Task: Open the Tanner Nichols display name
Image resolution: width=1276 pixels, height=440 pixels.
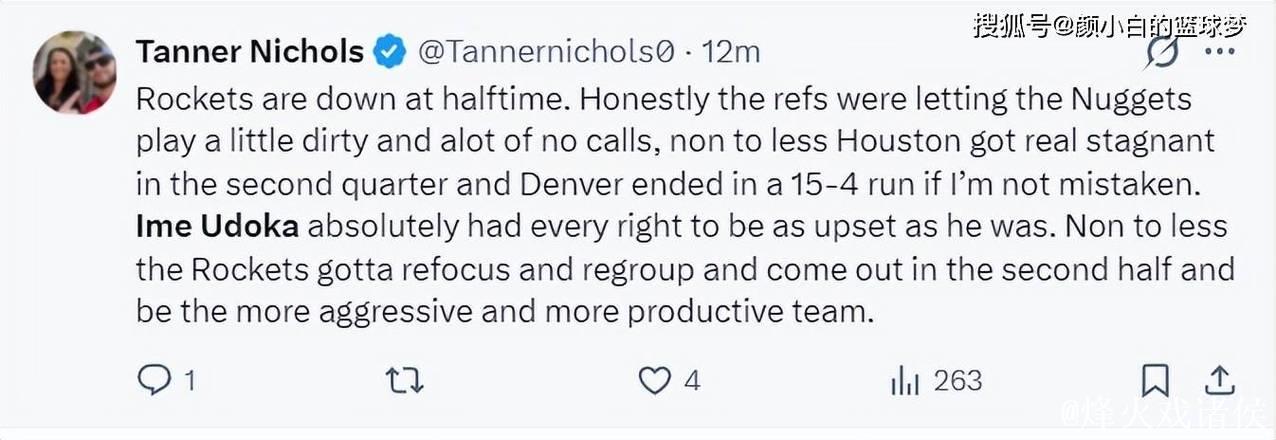Action: [x=249, y=52]
